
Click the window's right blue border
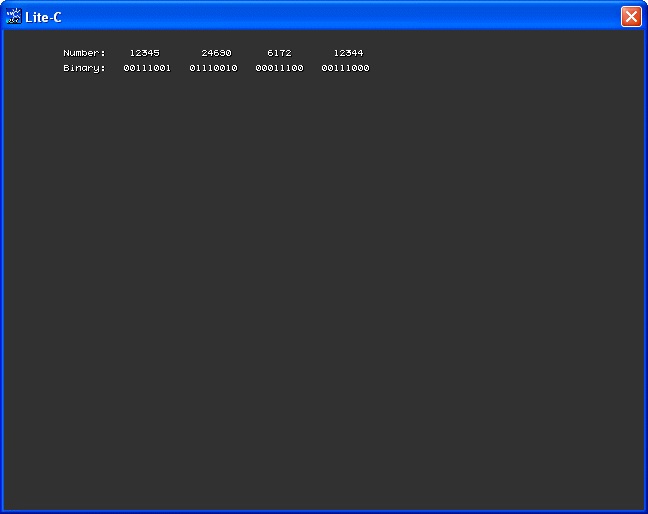click(645, 270)
